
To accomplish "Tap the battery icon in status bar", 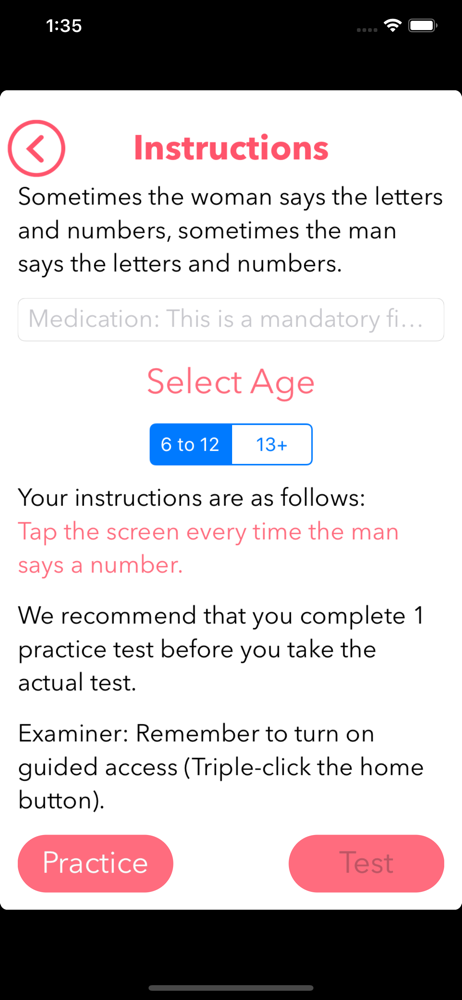I will pyautogui.click(x=422, y=26).
